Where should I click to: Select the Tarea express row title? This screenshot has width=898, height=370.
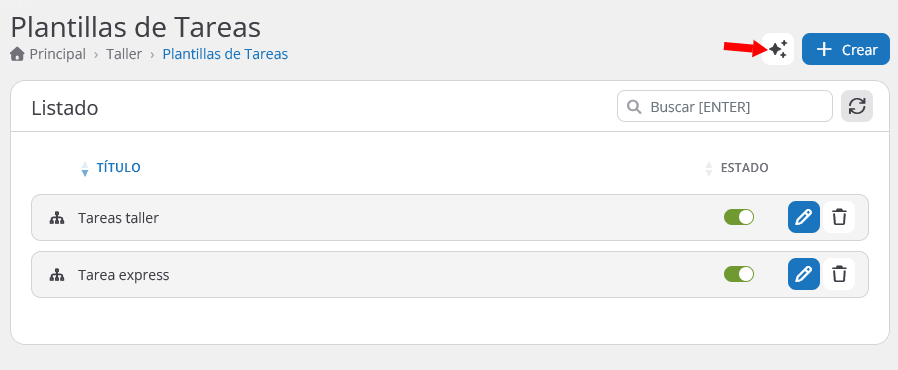coord(124,275)
